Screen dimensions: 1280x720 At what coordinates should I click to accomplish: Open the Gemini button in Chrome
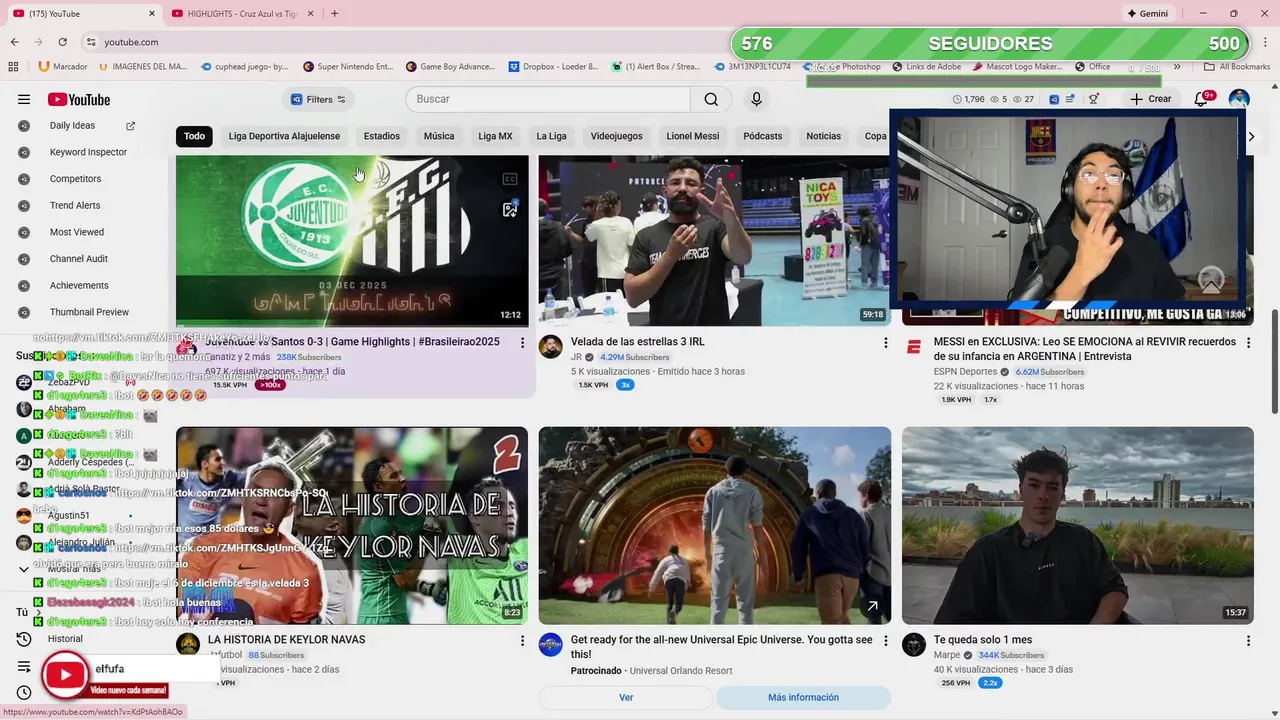[1148, 14]
